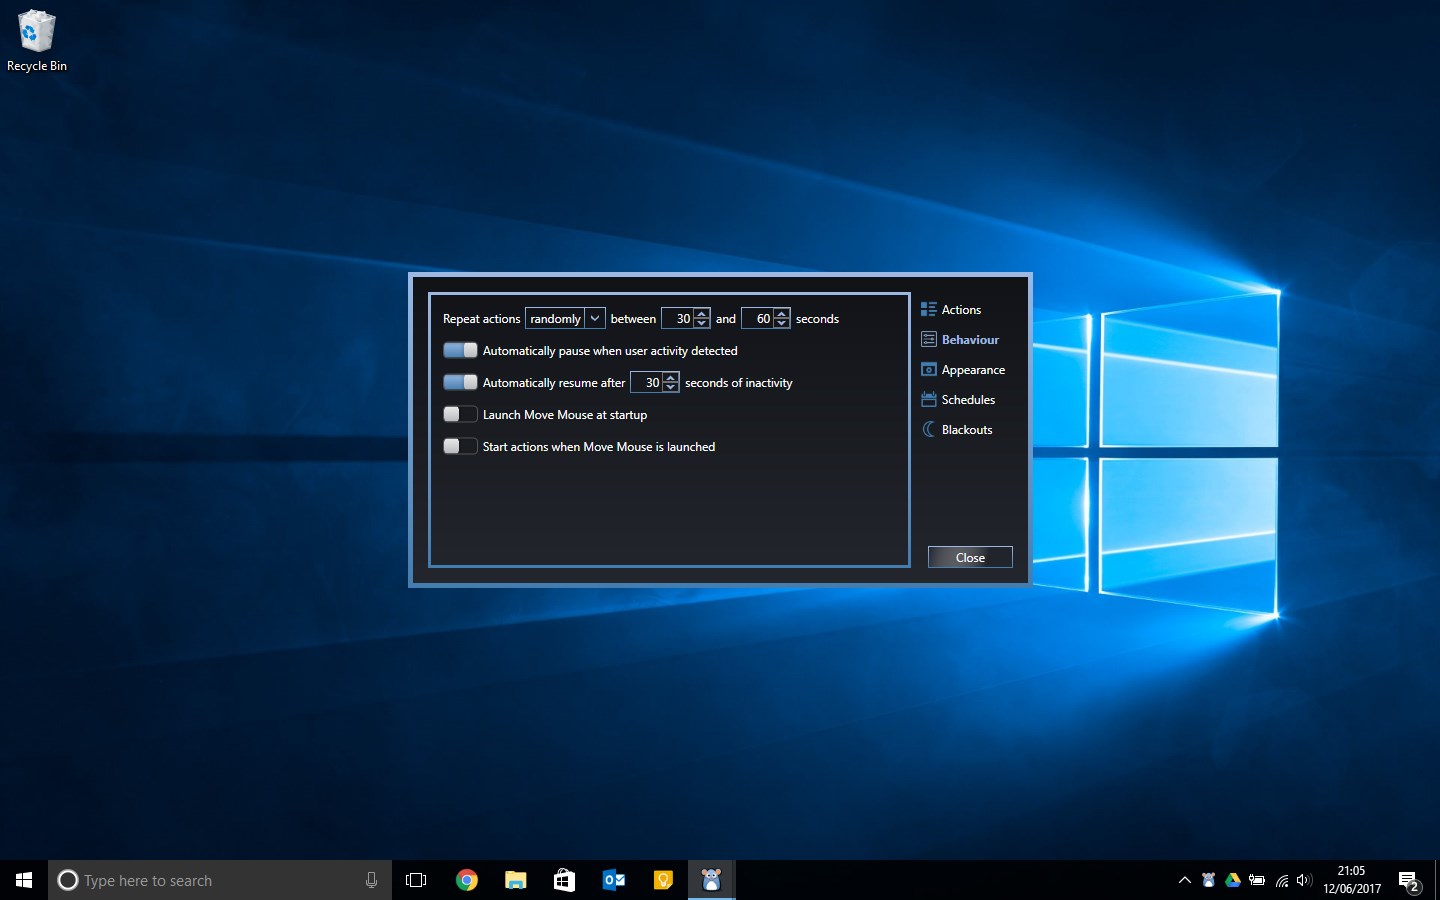Screen dimensions: 1440x900
Task: Click the Move Mouse mouse icon in system tray
Action: tap(1208, 881)
